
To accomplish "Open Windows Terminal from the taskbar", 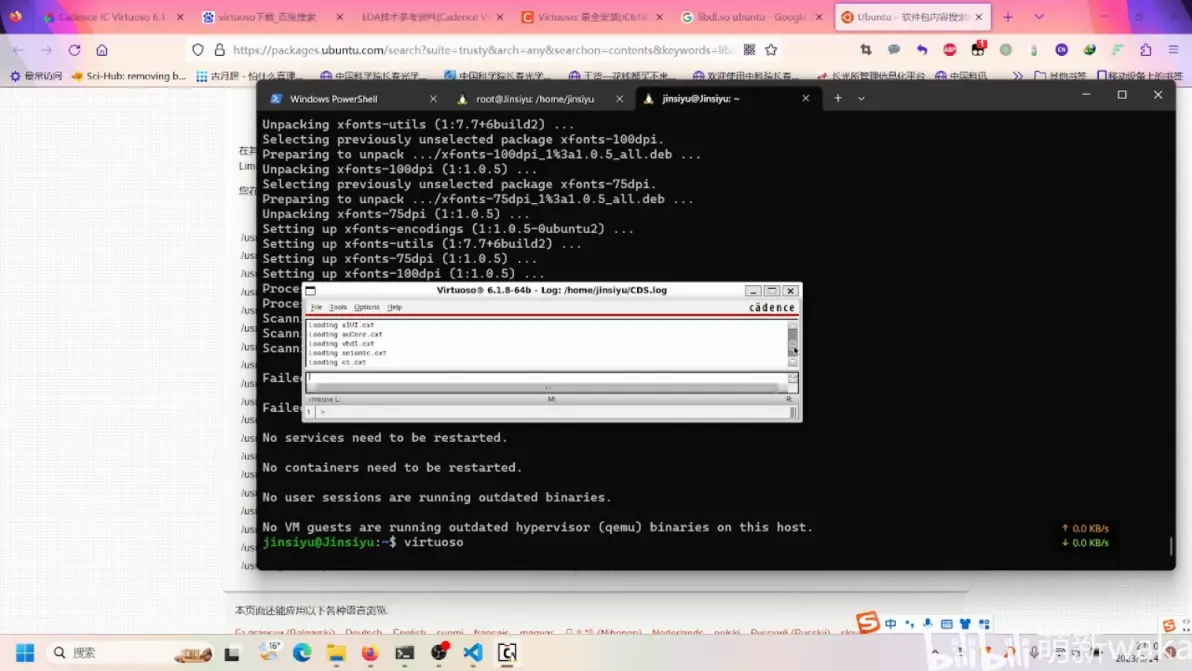I will (404, 653).
